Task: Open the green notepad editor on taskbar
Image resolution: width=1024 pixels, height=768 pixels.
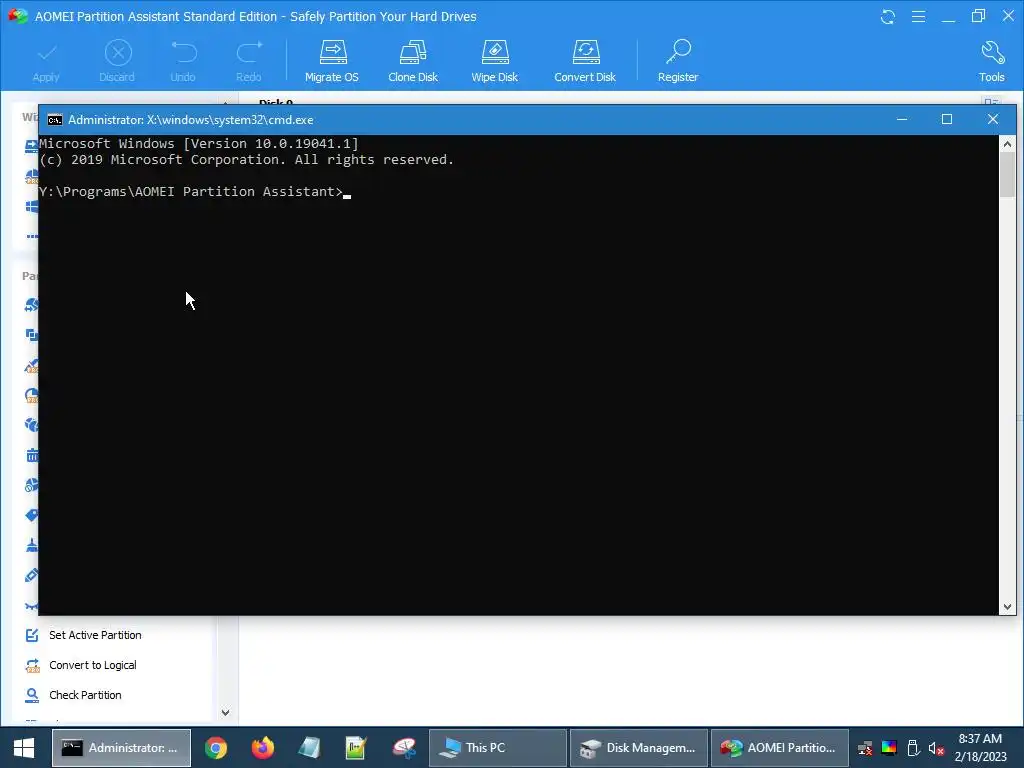Action: pos(356,748)
